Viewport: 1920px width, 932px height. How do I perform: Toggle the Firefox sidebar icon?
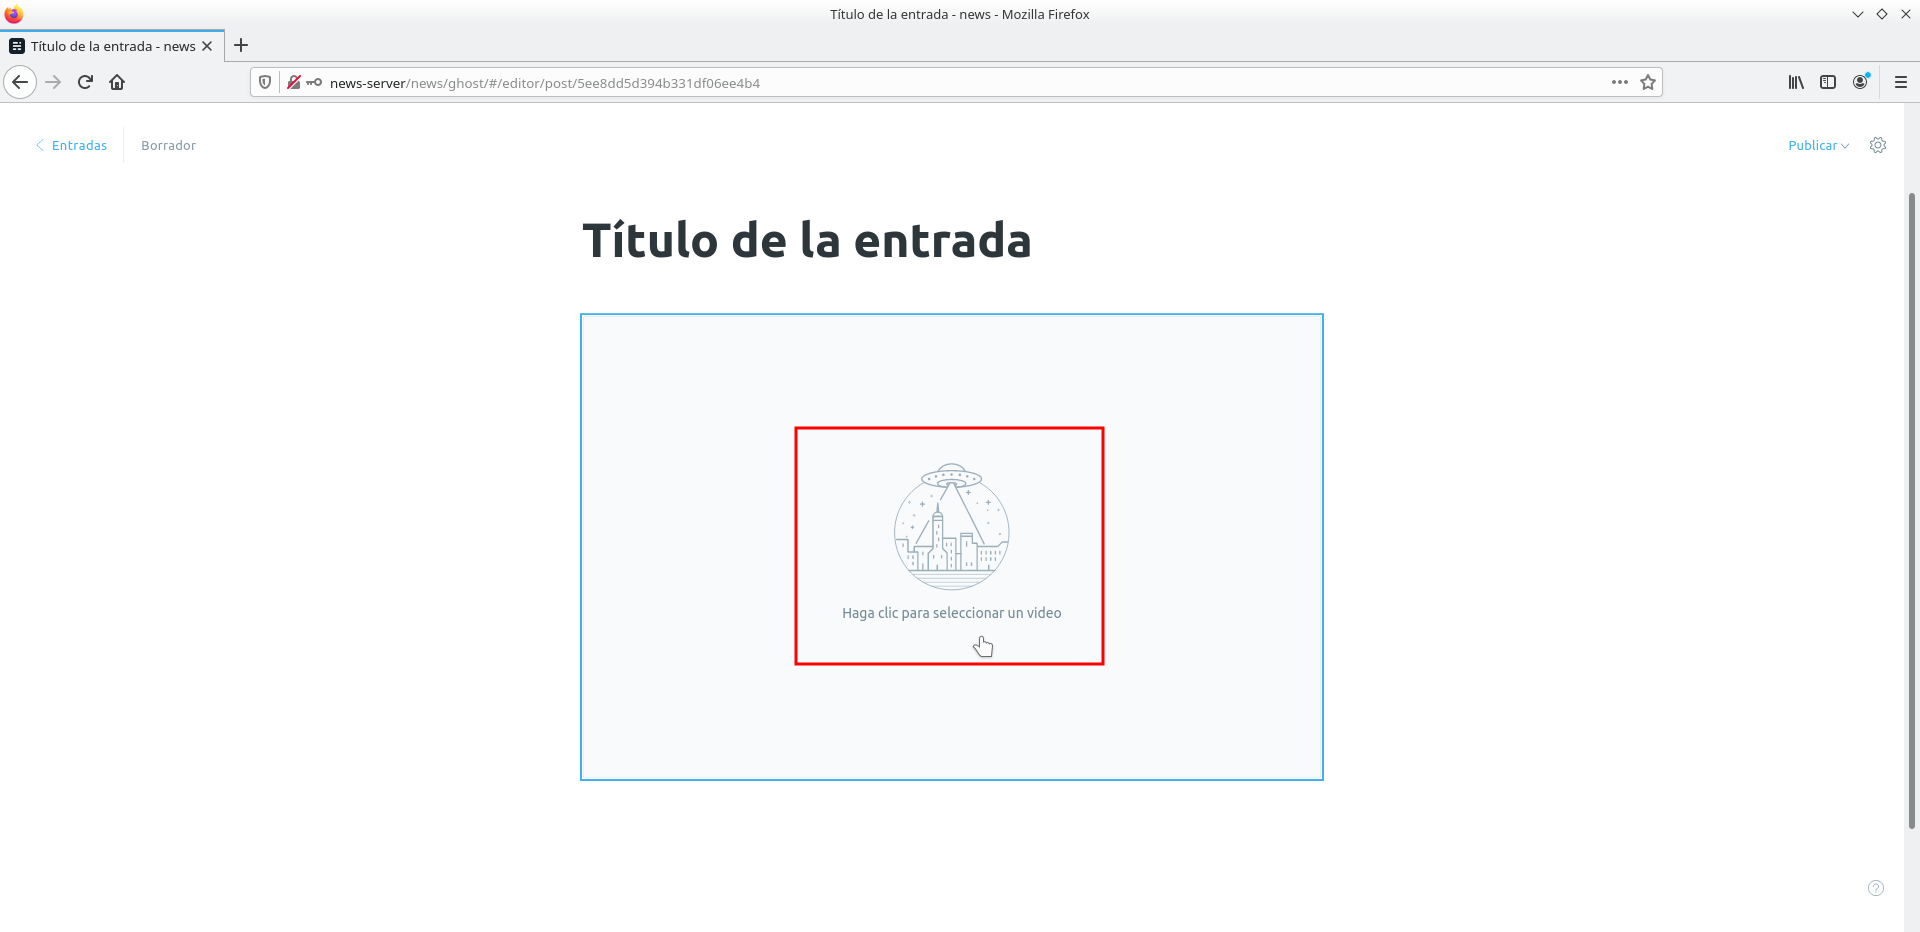pos(1828,82)
